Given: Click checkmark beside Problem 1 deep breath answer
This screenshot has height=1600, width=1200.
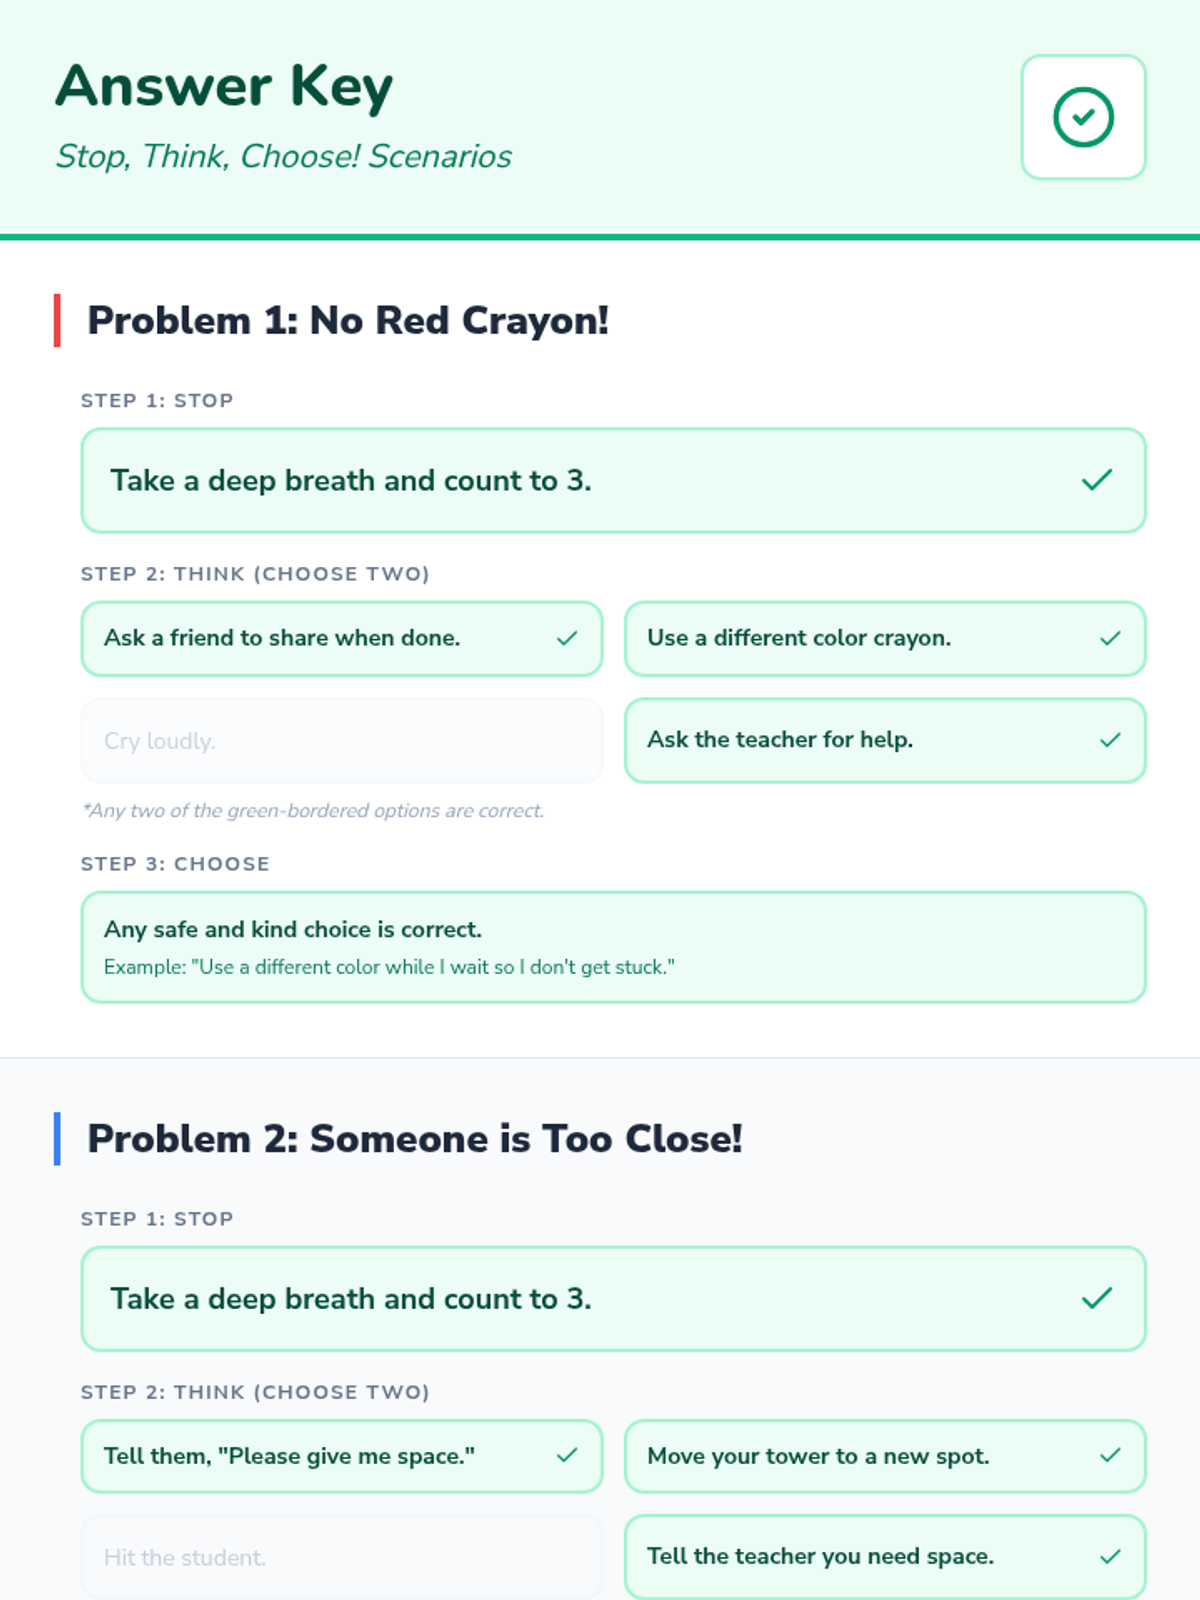Looking at the screenshot, I should coord(1097,480).
